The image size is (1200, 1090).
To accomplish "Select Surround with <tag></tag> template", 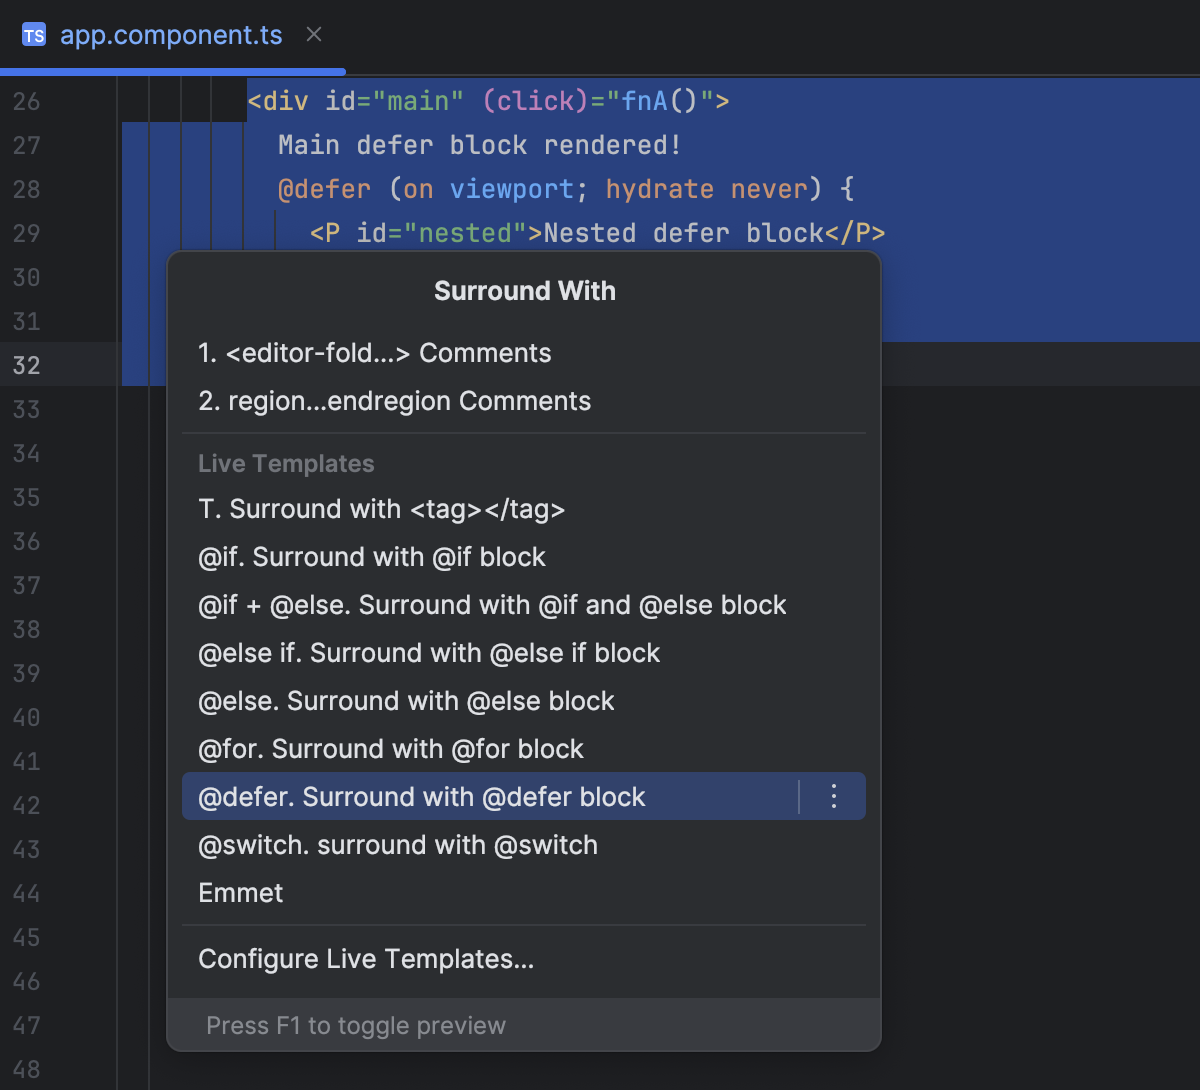I will 382,509.
